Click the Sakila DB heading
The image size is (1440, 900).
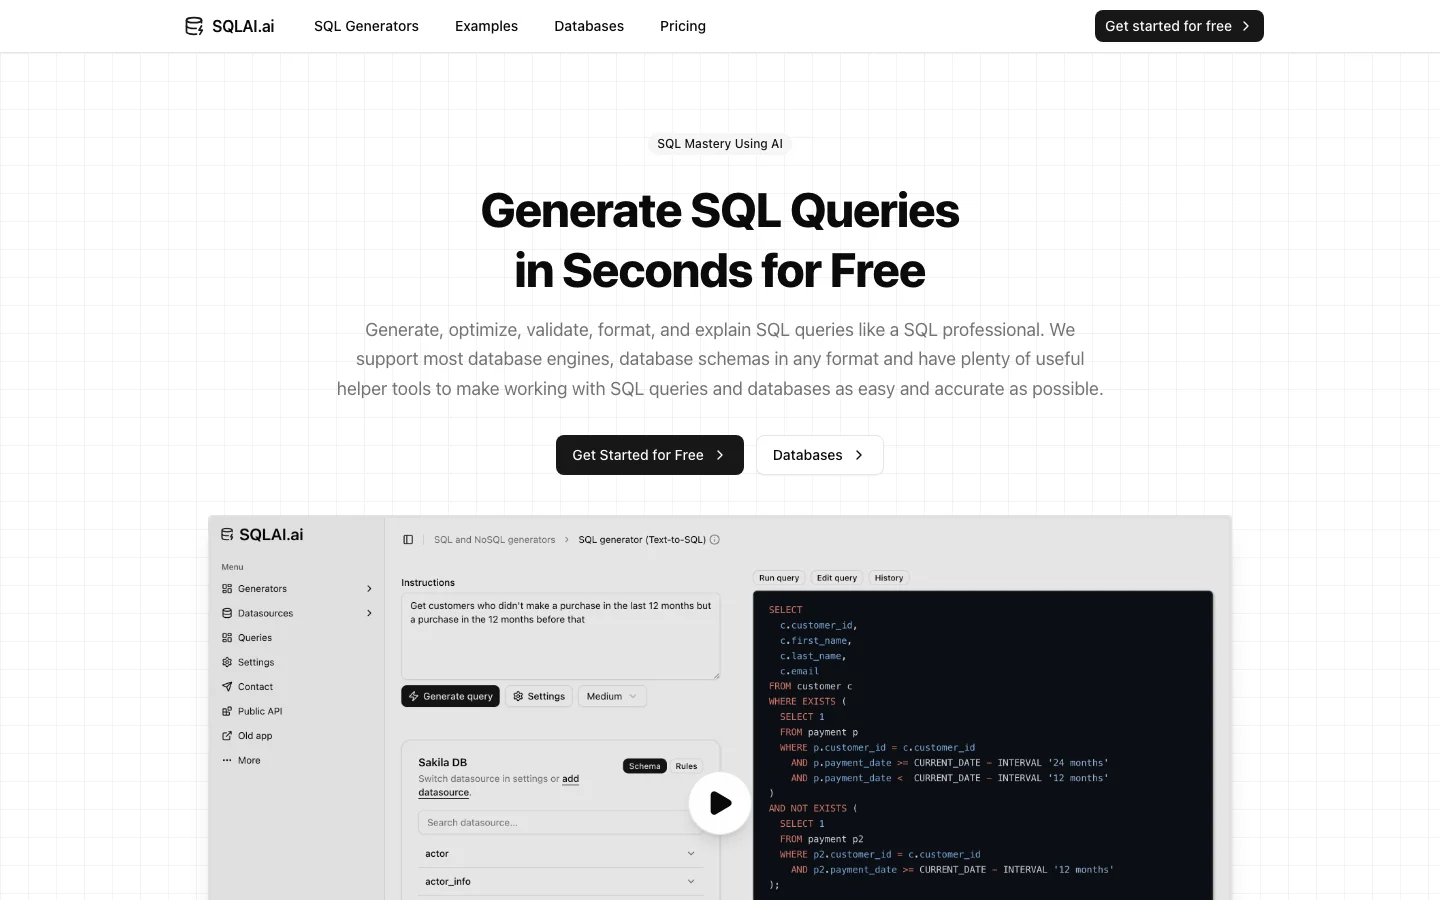click(x=443, y=762)
